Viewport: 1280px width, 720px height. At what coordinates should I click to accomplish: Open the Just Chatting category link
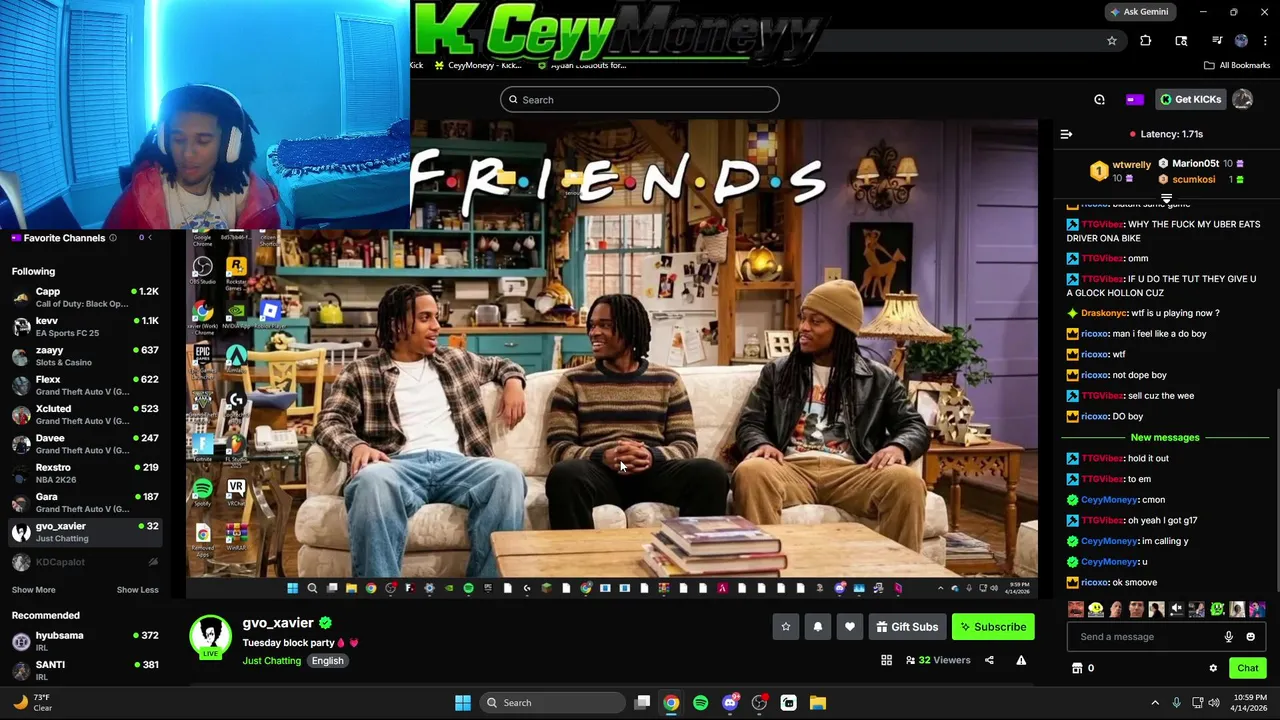pos(271,661)
